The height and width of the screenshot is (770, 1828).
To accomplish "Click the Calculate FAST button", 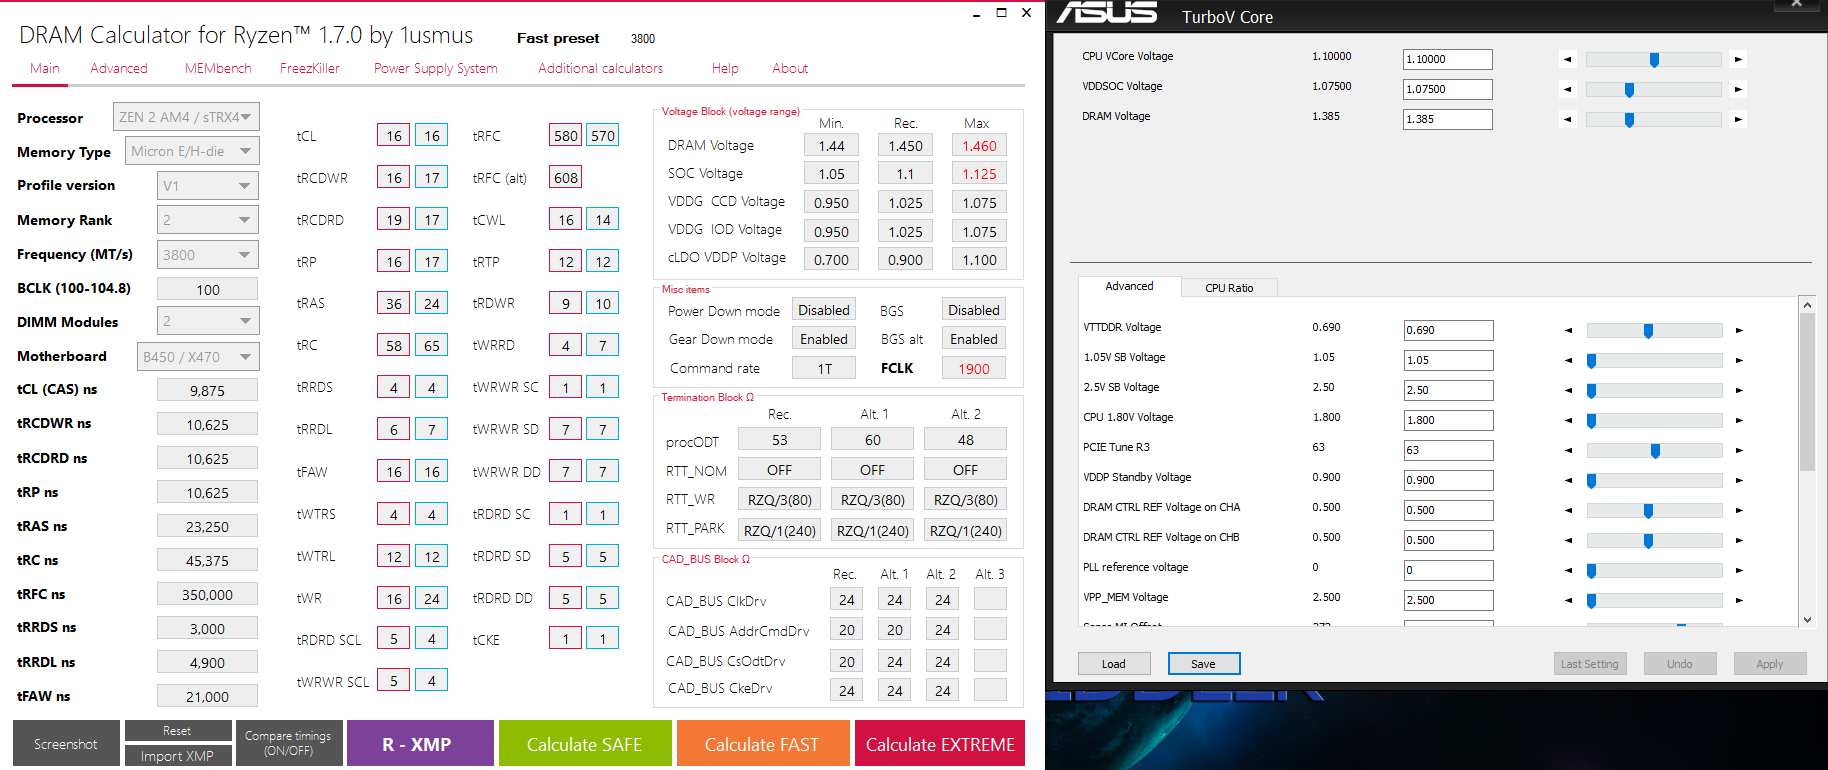I will pyautogui.click(x=761, y=744).
